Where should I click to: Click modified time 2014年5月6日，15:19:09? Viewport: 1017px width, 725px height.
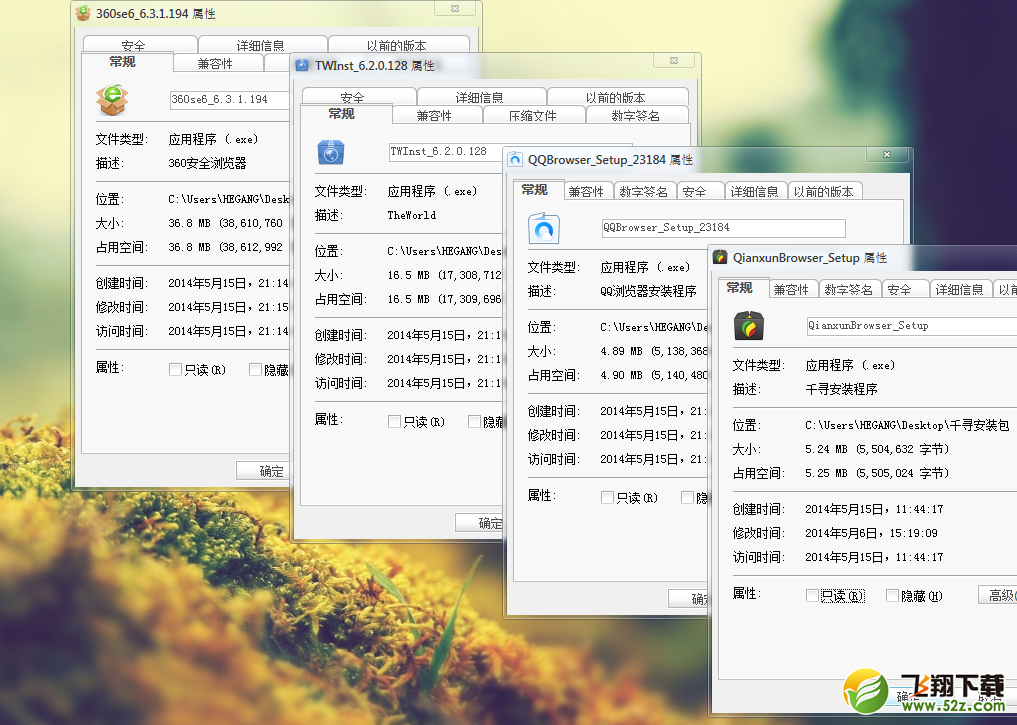[x=871, y=533]
